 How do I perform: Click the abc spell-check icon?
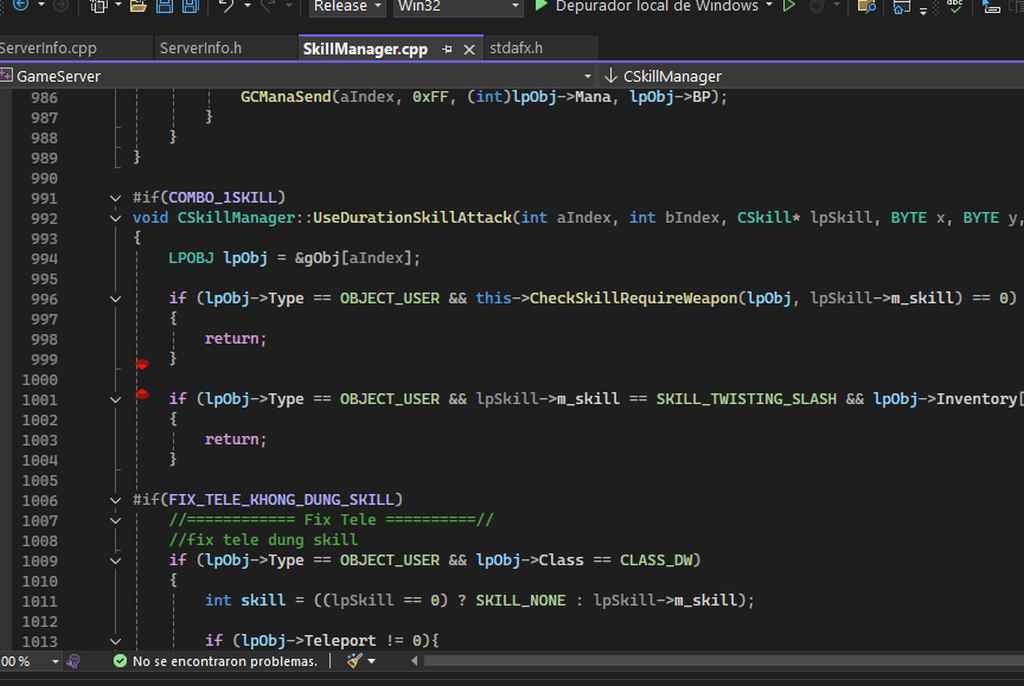[954, 6]
